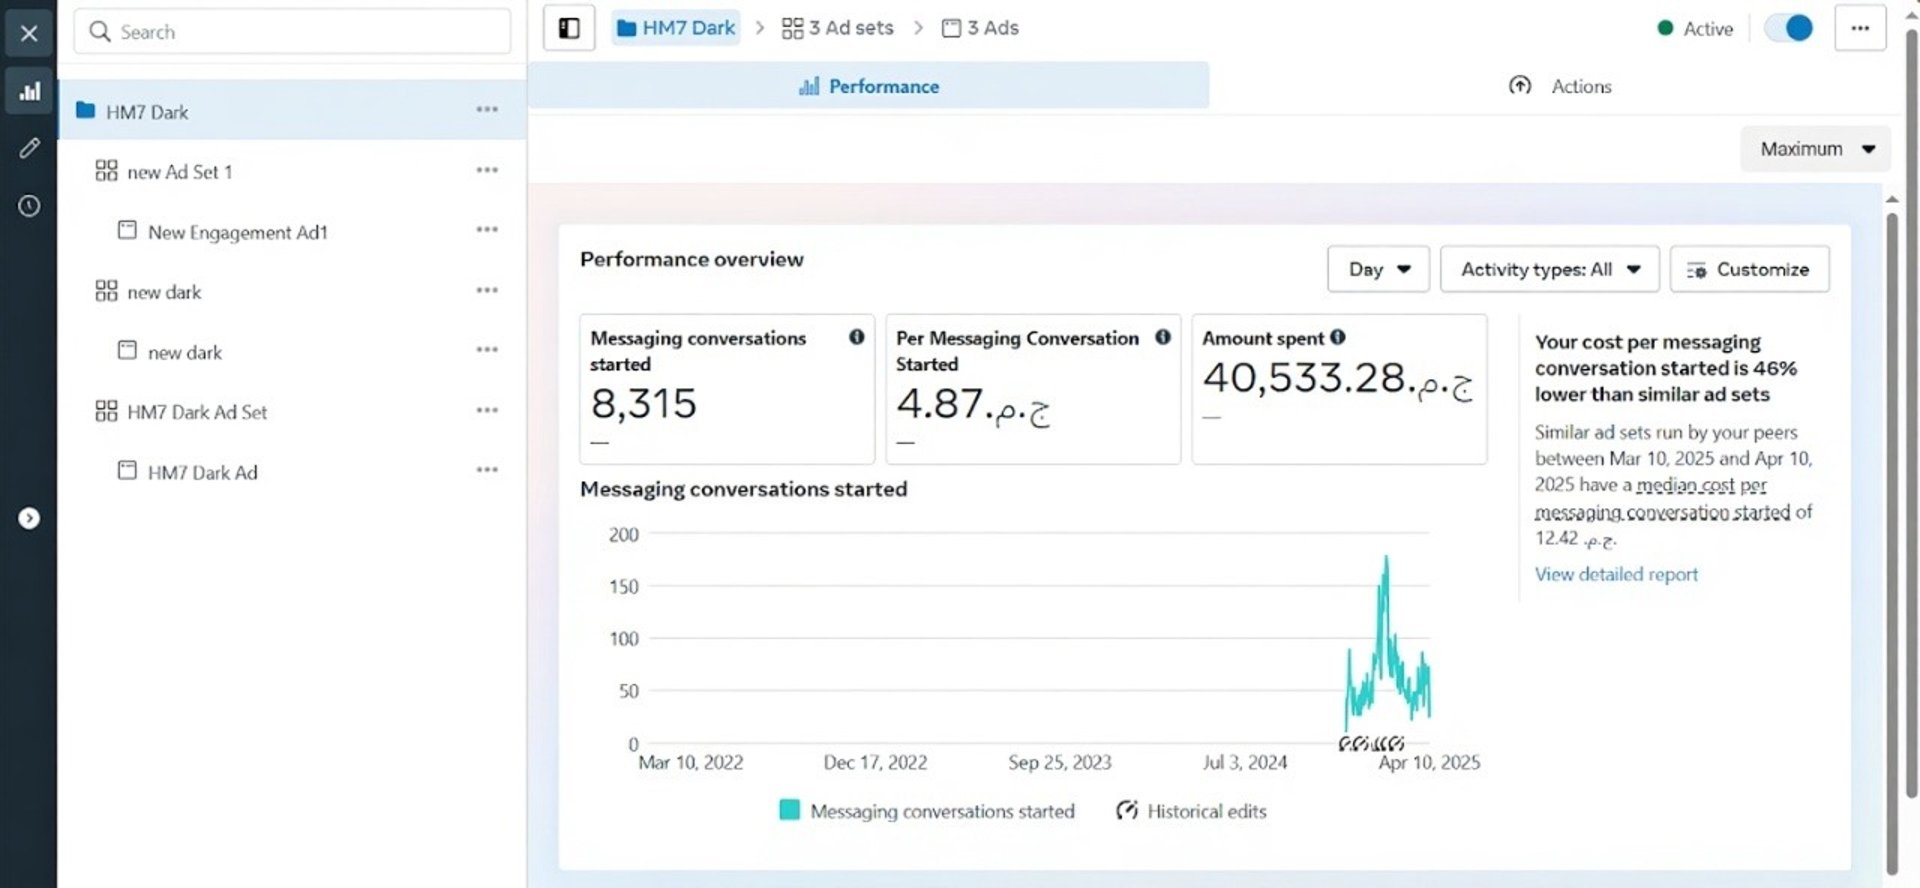Select the pencil edit icon in the left rail
The width and height of the screenshot is (1920, 888).
(29, 148)
